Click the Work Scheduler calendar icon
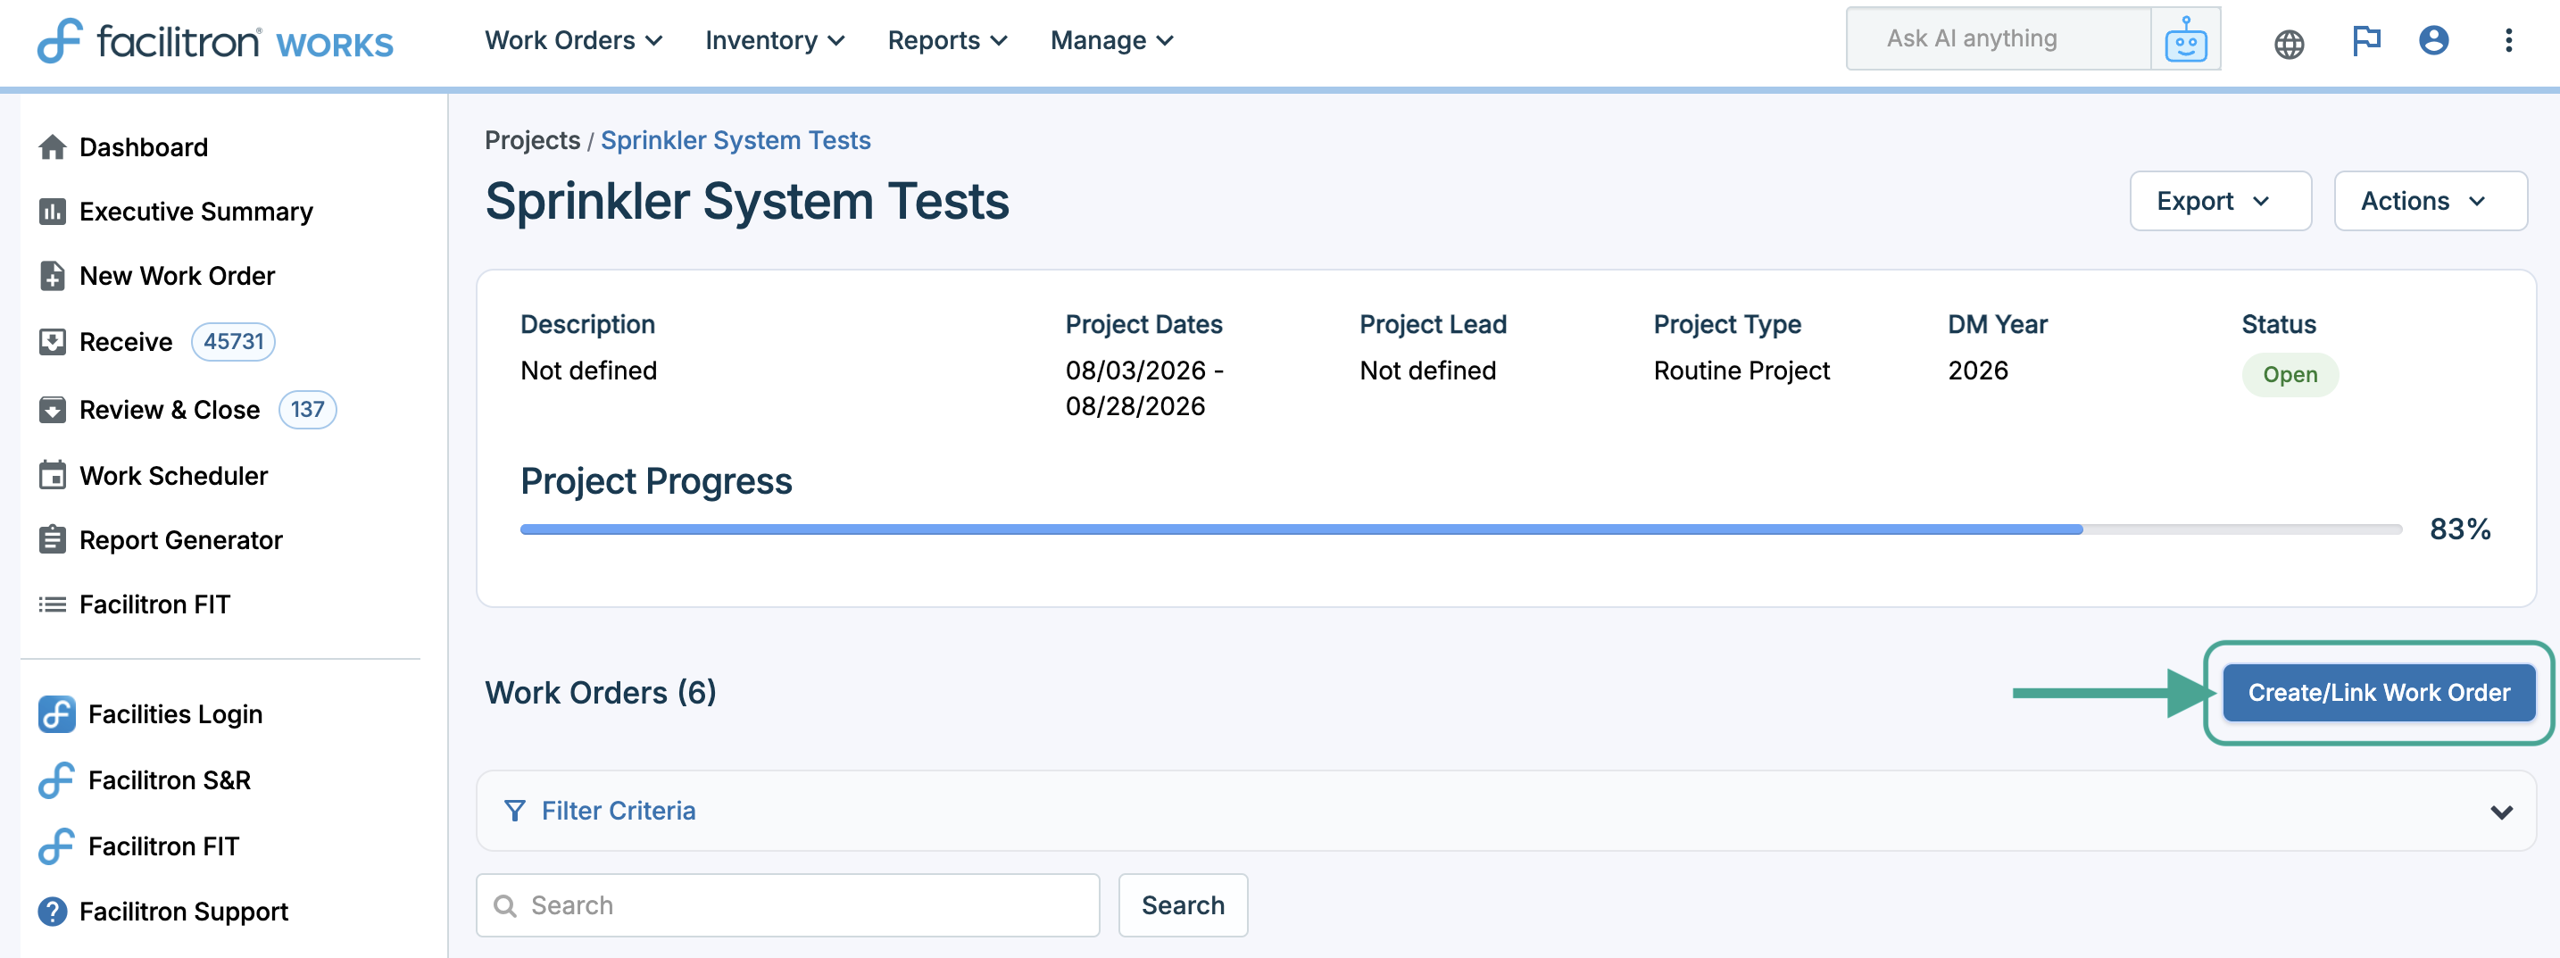Image resolution: width=2560 pixels, height=958 pixels. click(x=52, y=475)
